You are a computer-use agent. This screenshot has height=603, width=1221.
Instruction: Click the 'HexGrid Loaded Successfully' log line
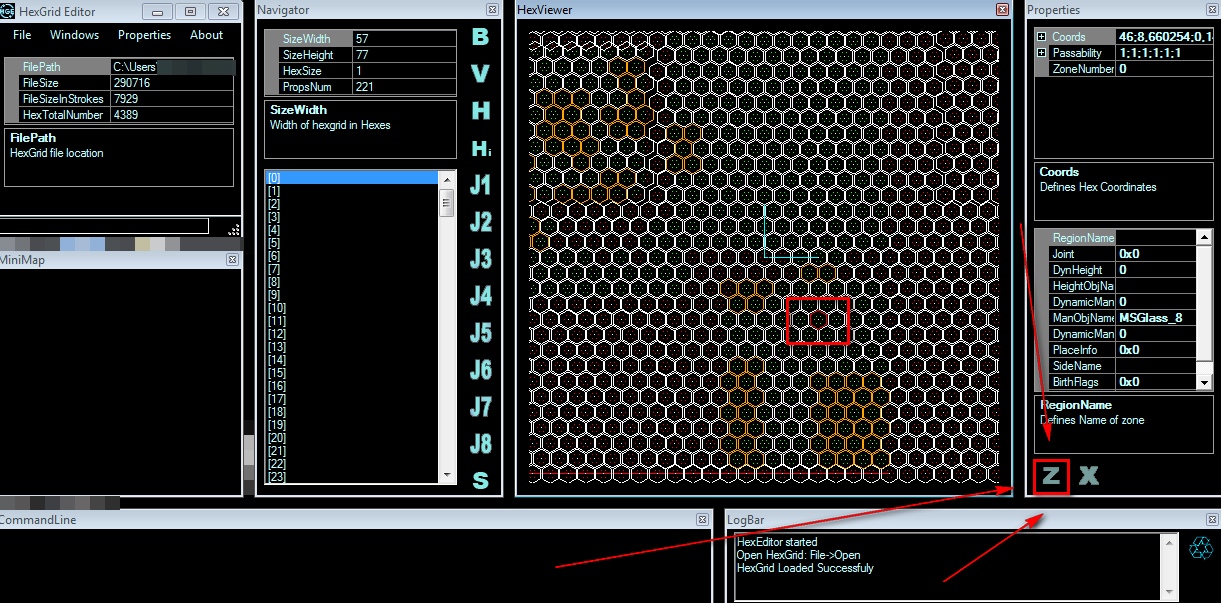805,568
